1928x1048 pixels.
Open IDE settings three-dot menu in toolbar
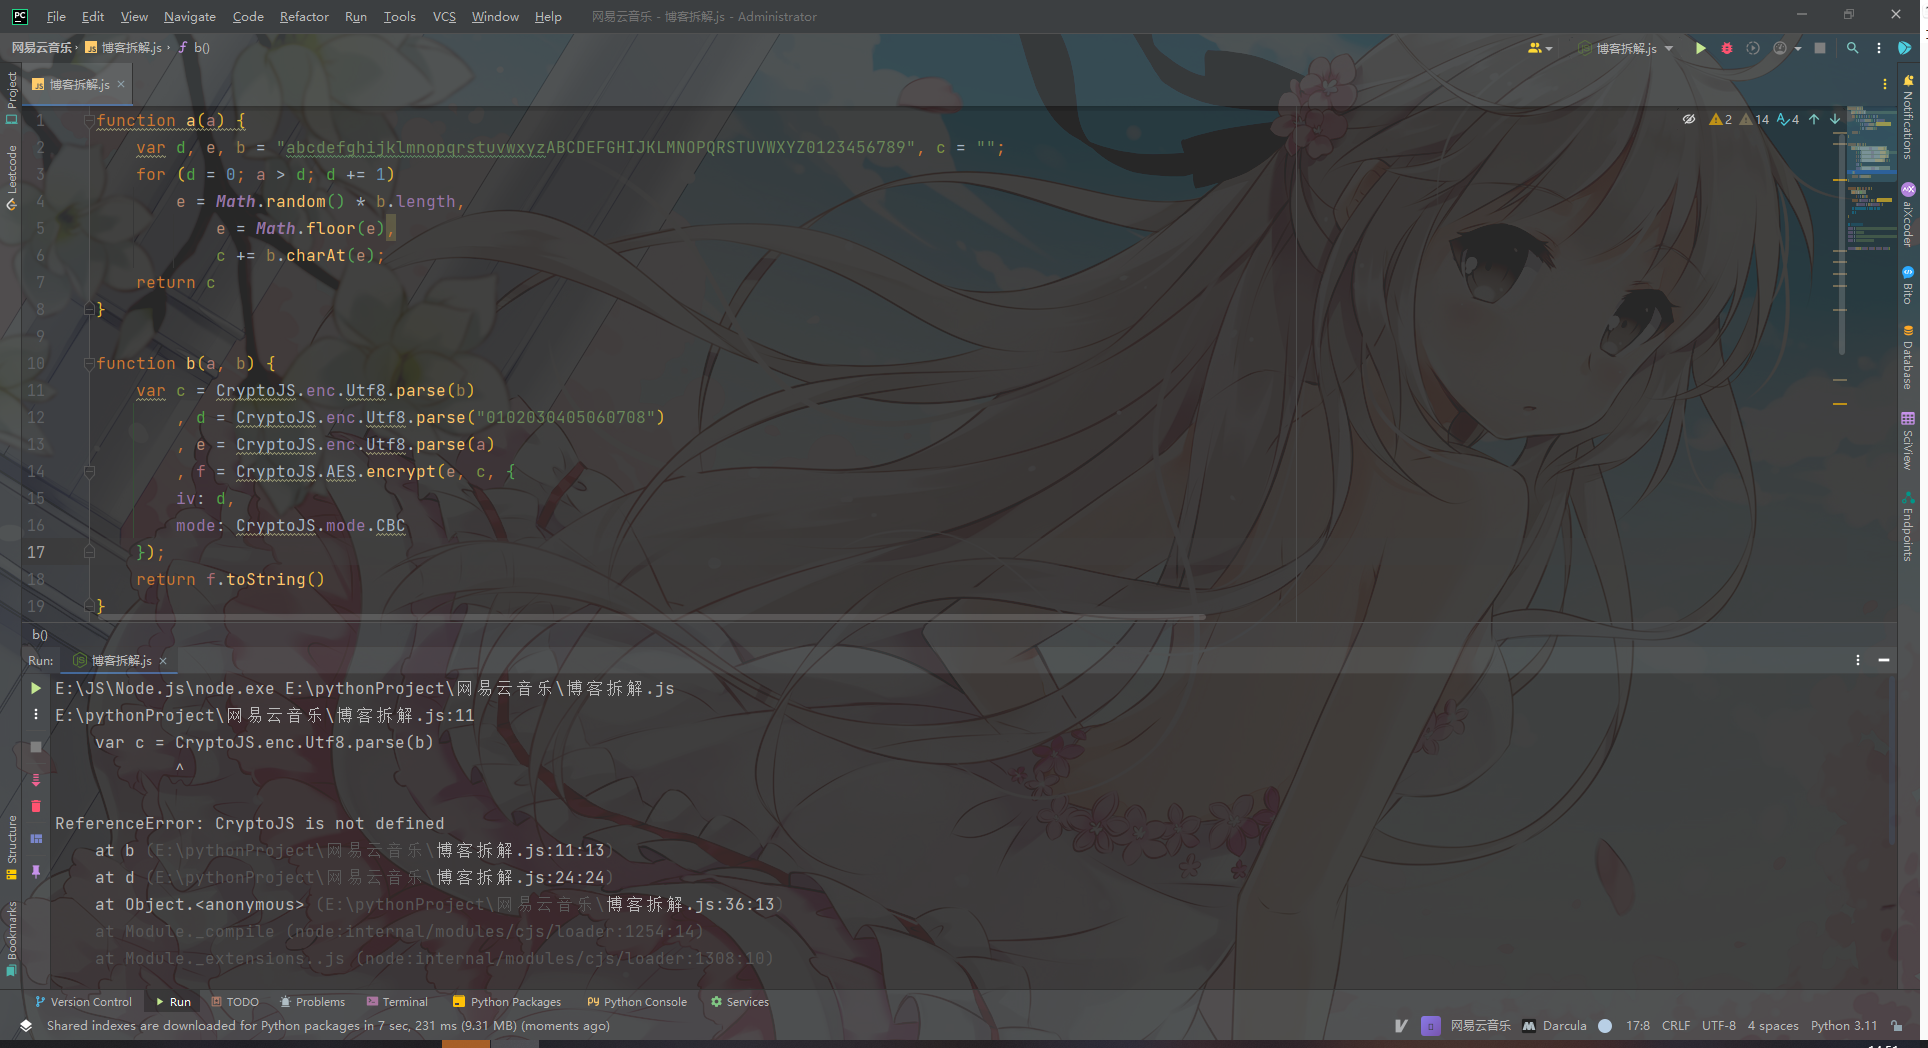[1879, 48]
